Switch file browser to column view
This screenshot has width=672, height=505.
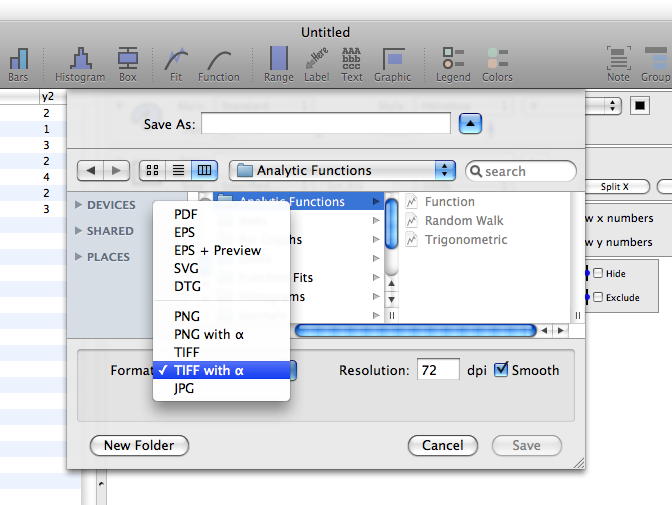point(204,171)
